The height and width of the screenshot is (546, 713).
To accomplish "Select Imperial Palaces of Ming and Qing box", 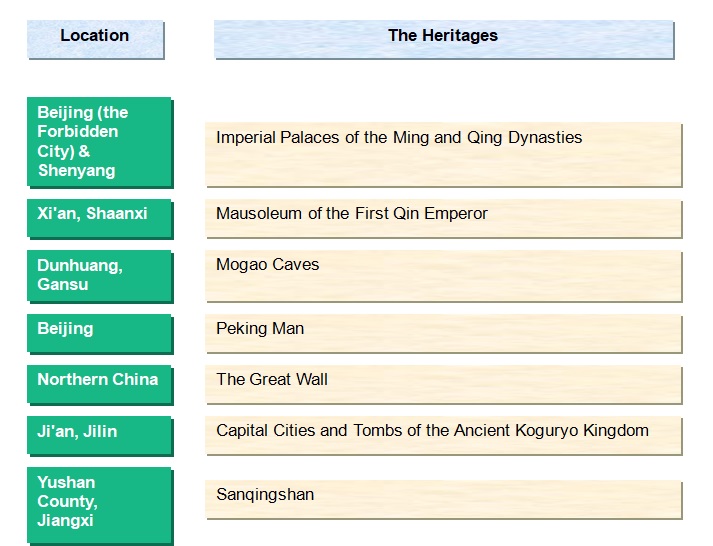I will tap(443, 153).
